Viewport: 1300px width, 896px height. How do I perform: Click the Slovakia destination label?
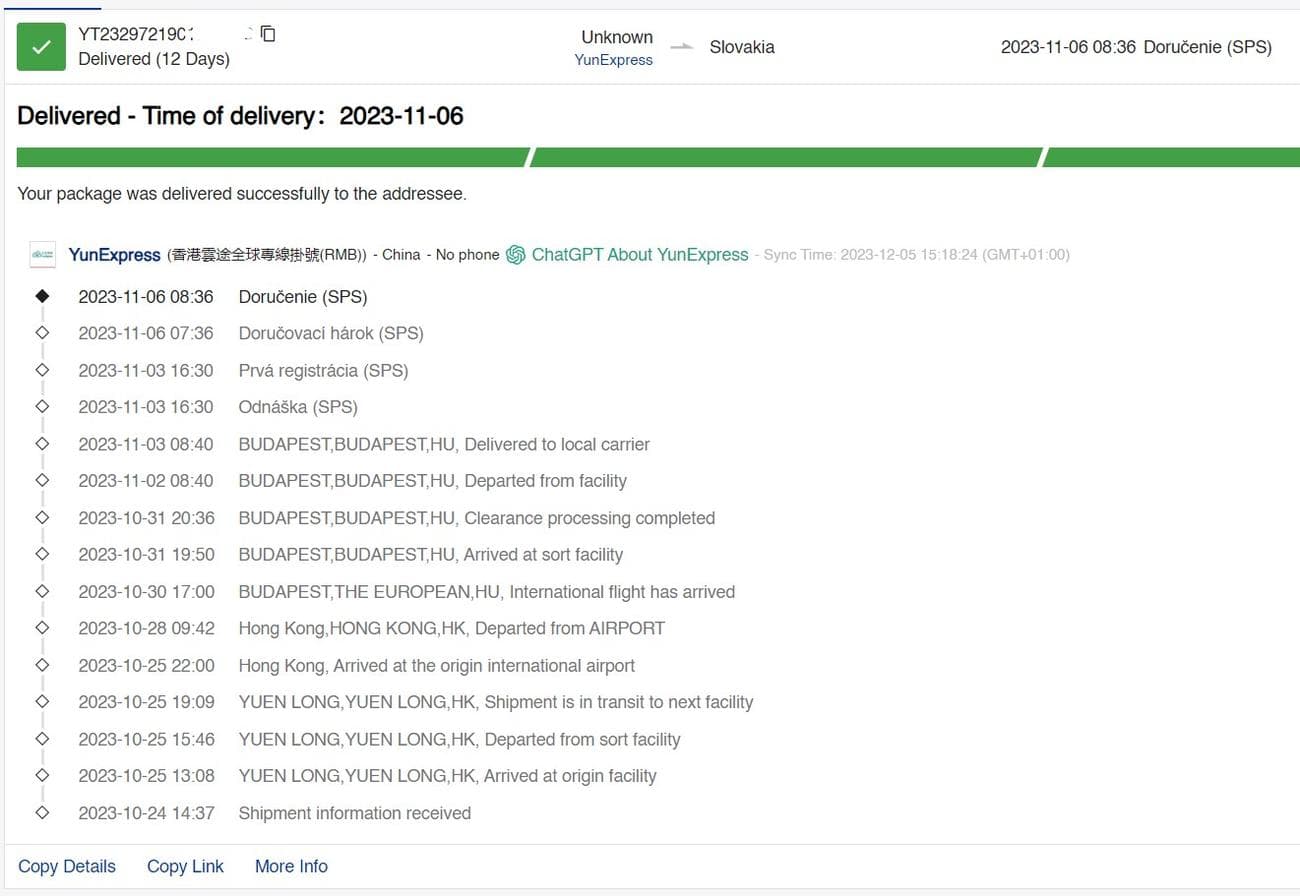pyautogui.click(x=742, y=47)
